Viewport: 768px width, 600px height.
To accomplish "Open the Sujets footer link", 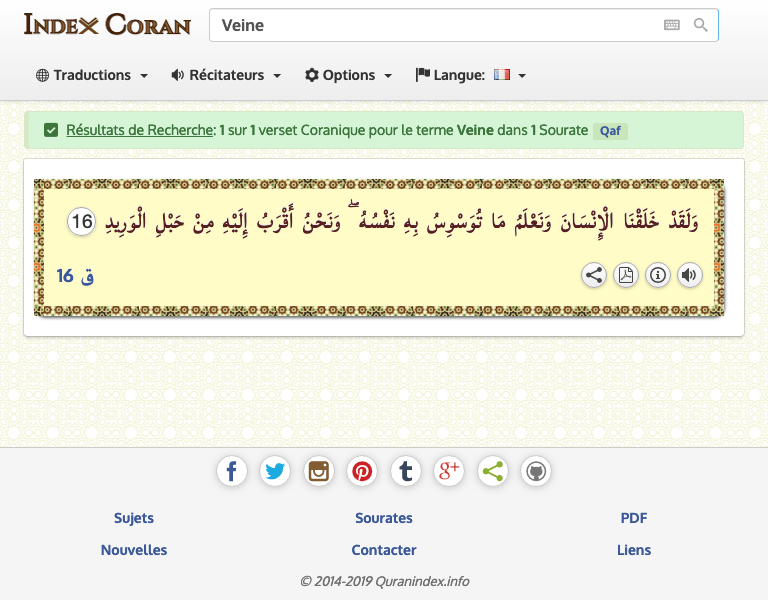I will tap(134, 518).
